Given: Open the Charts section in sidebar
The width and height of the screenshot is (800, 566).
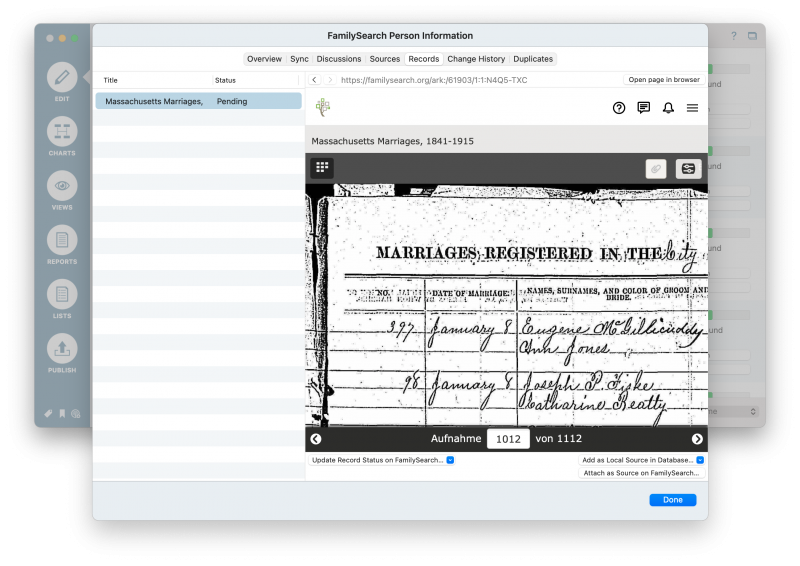Looking at the screenshot, I should click(x=62, y=136).
